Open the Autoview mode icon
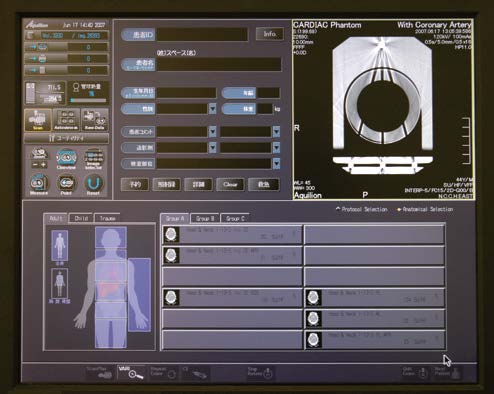The image size is (494, 394). click(66, 120)
